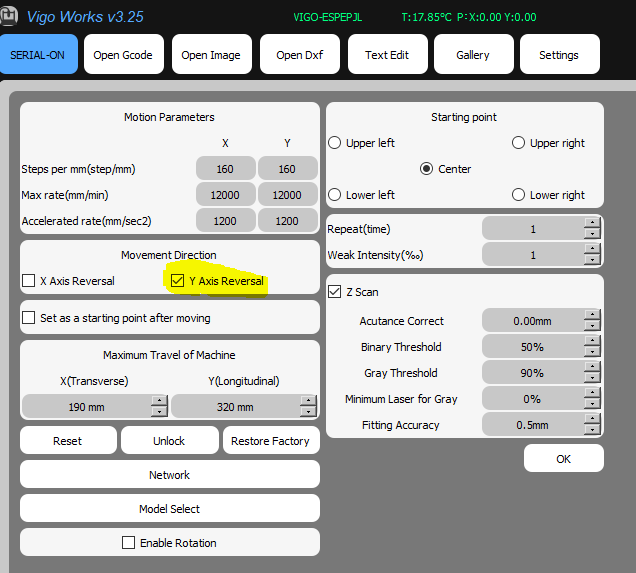
Task: Toggle the SERIAL-ON connection button
Action: (x=38, y=54)
